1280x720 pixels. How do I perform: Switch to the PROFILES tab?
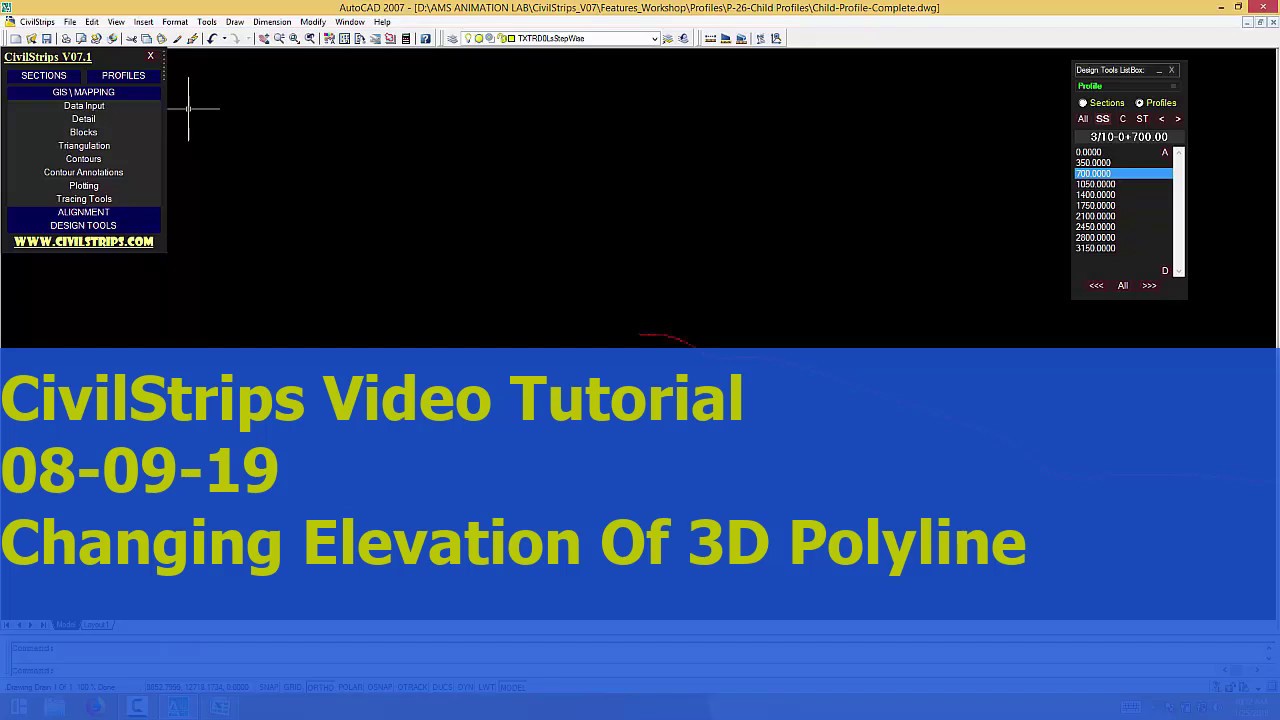click(x=123, y=76)
